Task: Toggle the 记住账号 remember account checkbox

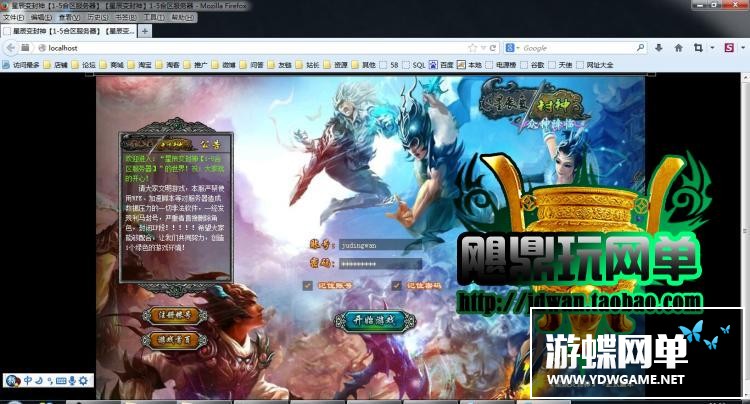Action: pos(308,285)
